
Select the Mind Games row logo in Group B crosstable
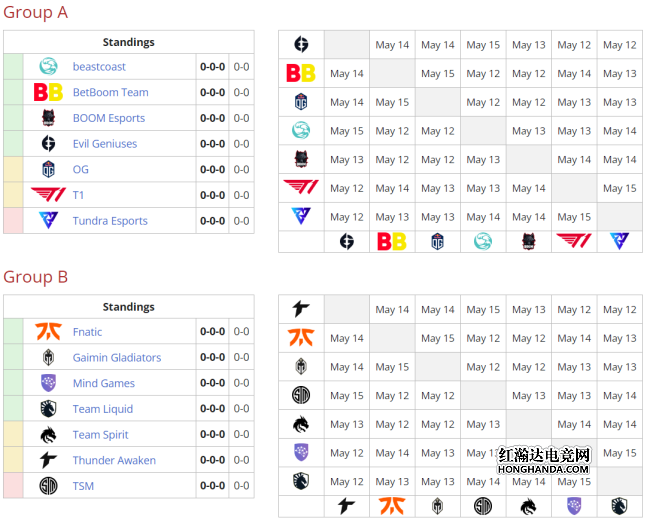301,452
